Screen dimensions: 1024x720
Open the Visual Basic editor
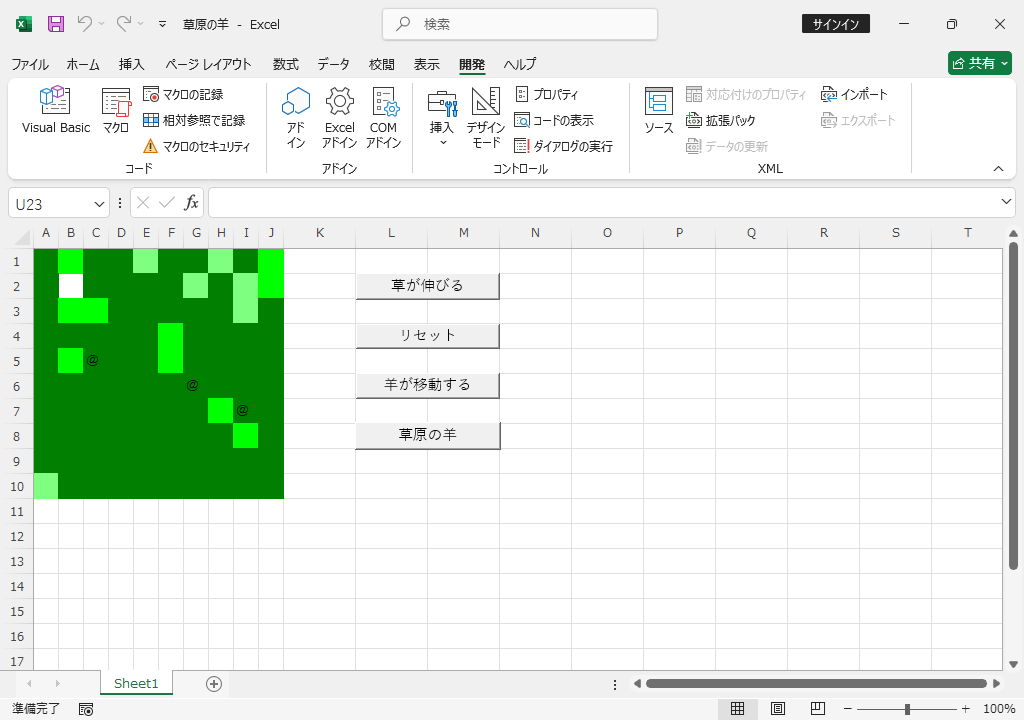(x=56, y=110)
